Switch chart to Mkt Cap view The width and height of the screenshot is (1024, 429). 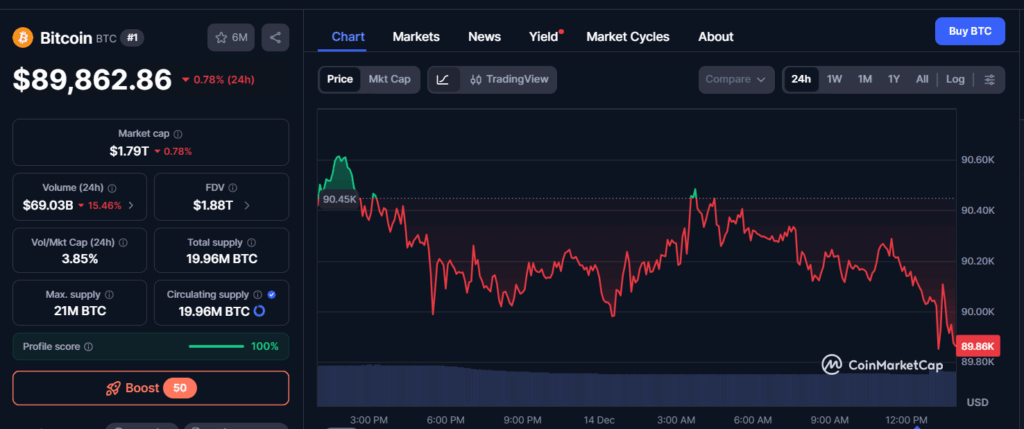[x=389, y=79]
